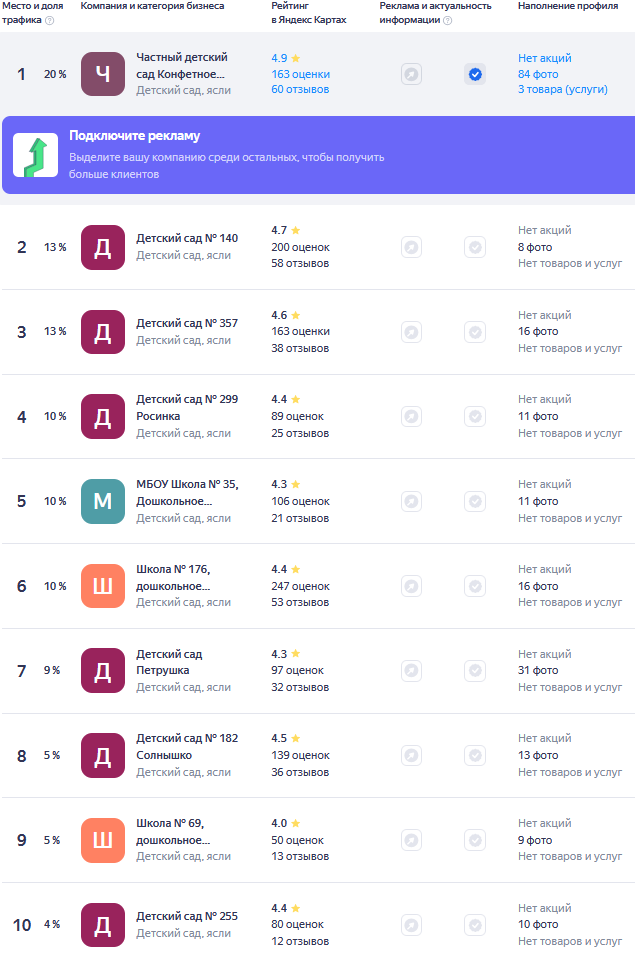Click '38 отзывов' for Детский сад № 357
The width and height of the screenshot is (635, 960).
300,348
